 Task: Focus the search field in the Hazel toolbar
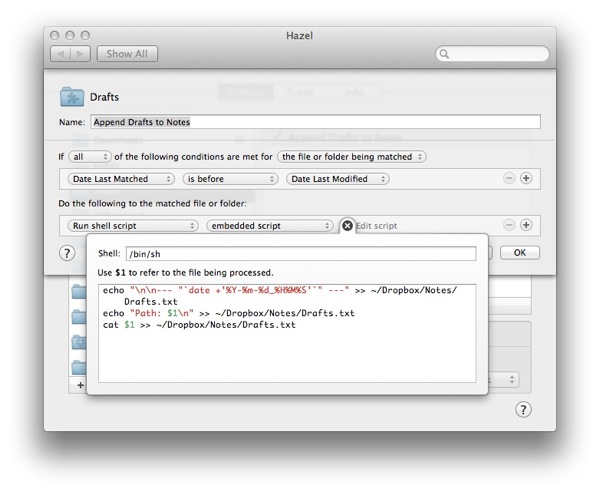tap(492, 54)
